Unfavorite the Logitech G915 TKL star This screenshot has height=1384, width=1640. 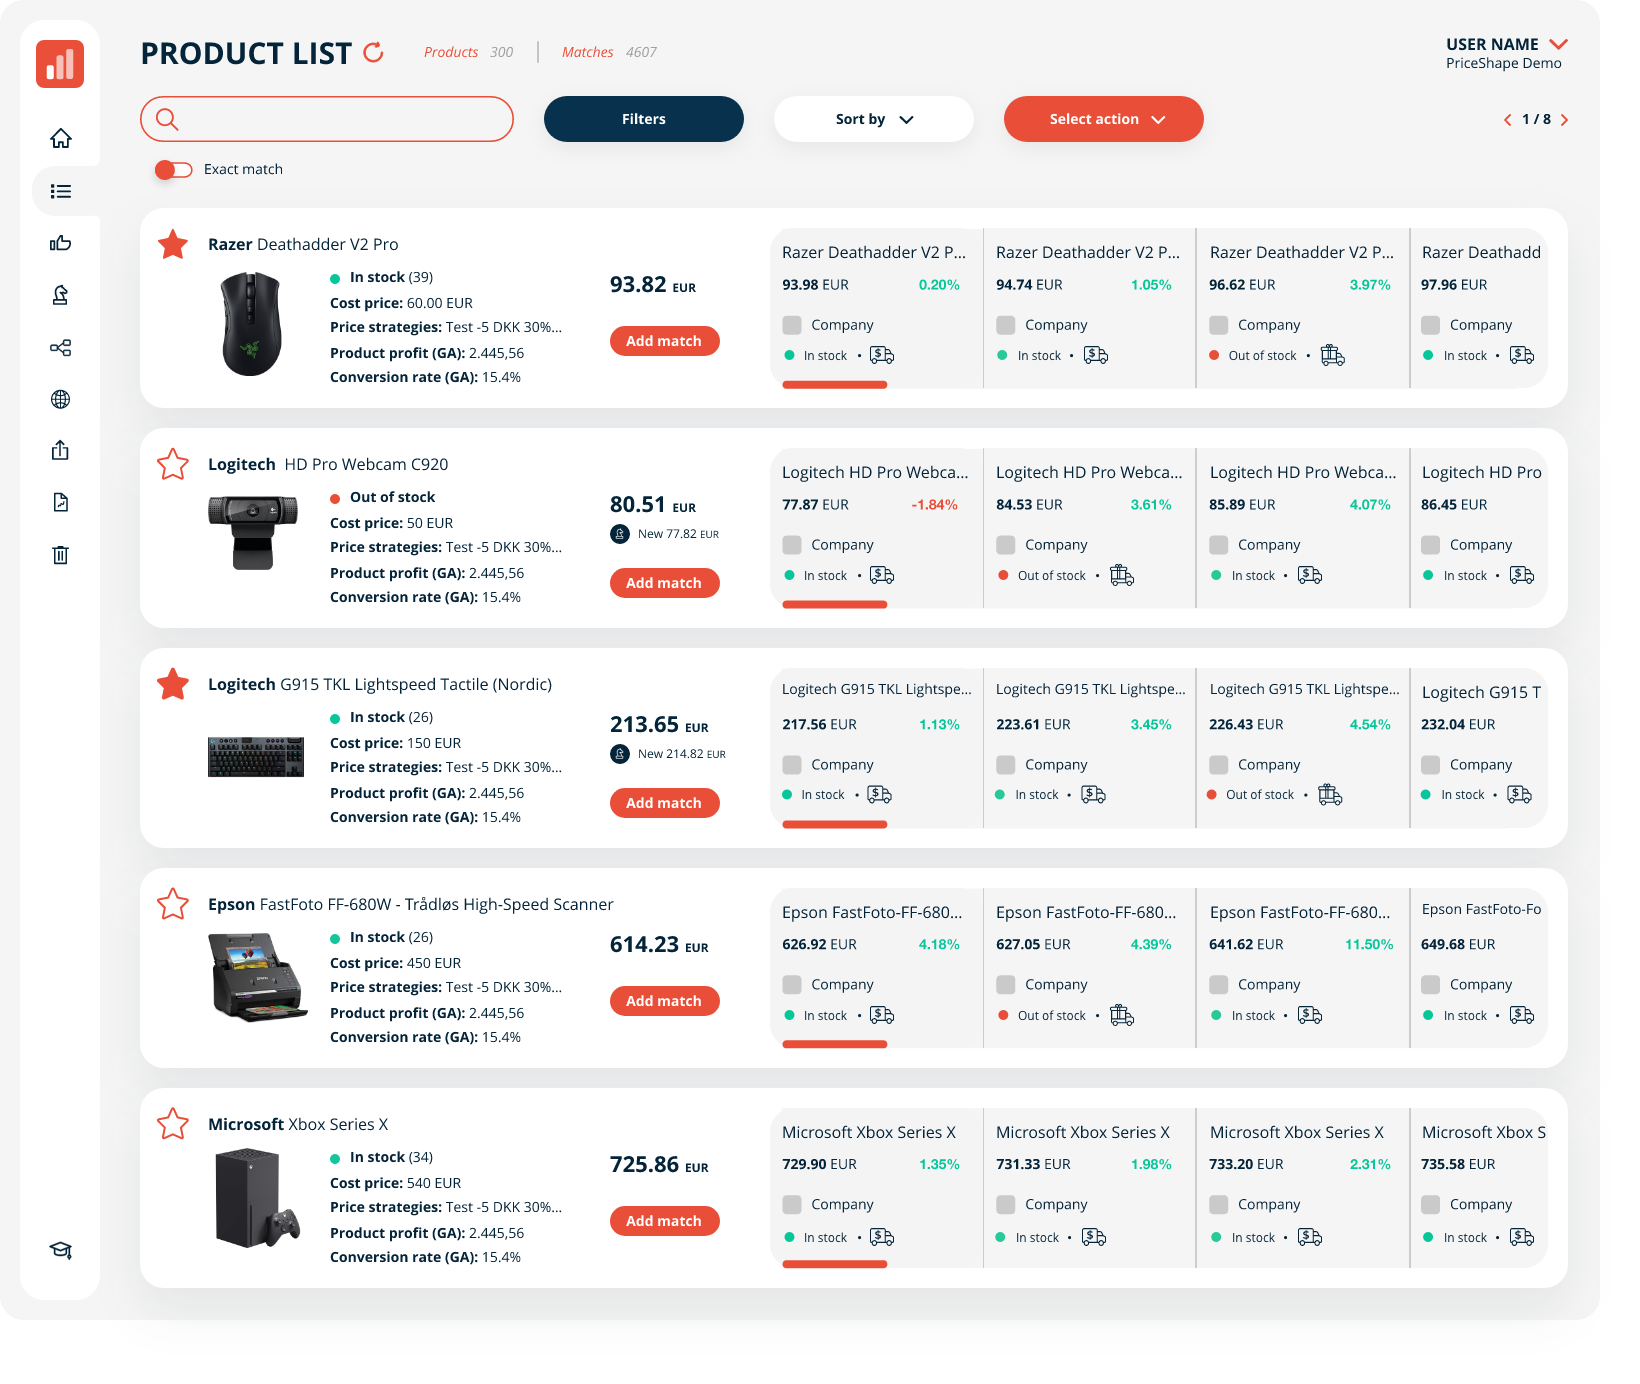(173, 684)
